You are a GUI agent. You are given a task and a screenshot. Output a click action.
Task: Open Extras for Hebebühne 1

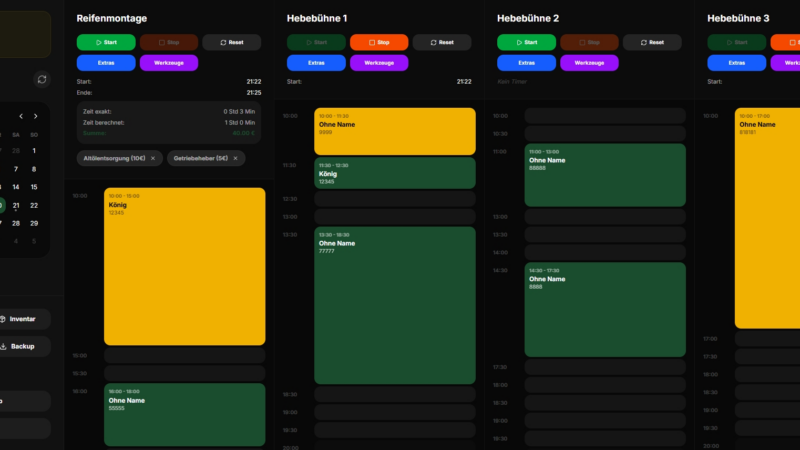click(x=315, y=62)
